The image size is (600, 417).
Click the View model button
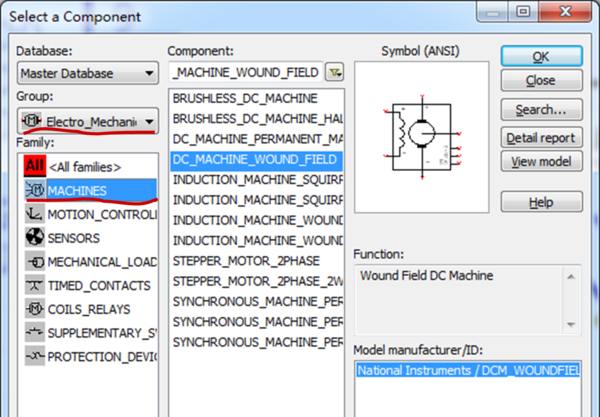click(x=541, y=161)
